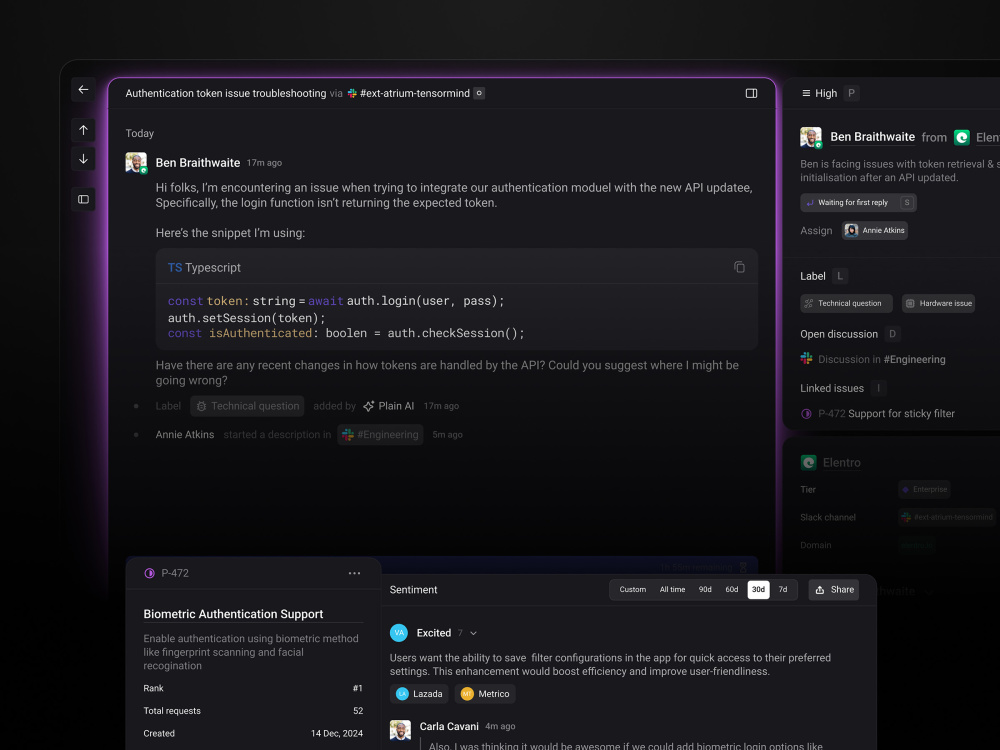Open the Metrico company chip
The height and width of the screenshot is (750, 1000).
pyautogui.click(x=485, y=694)
